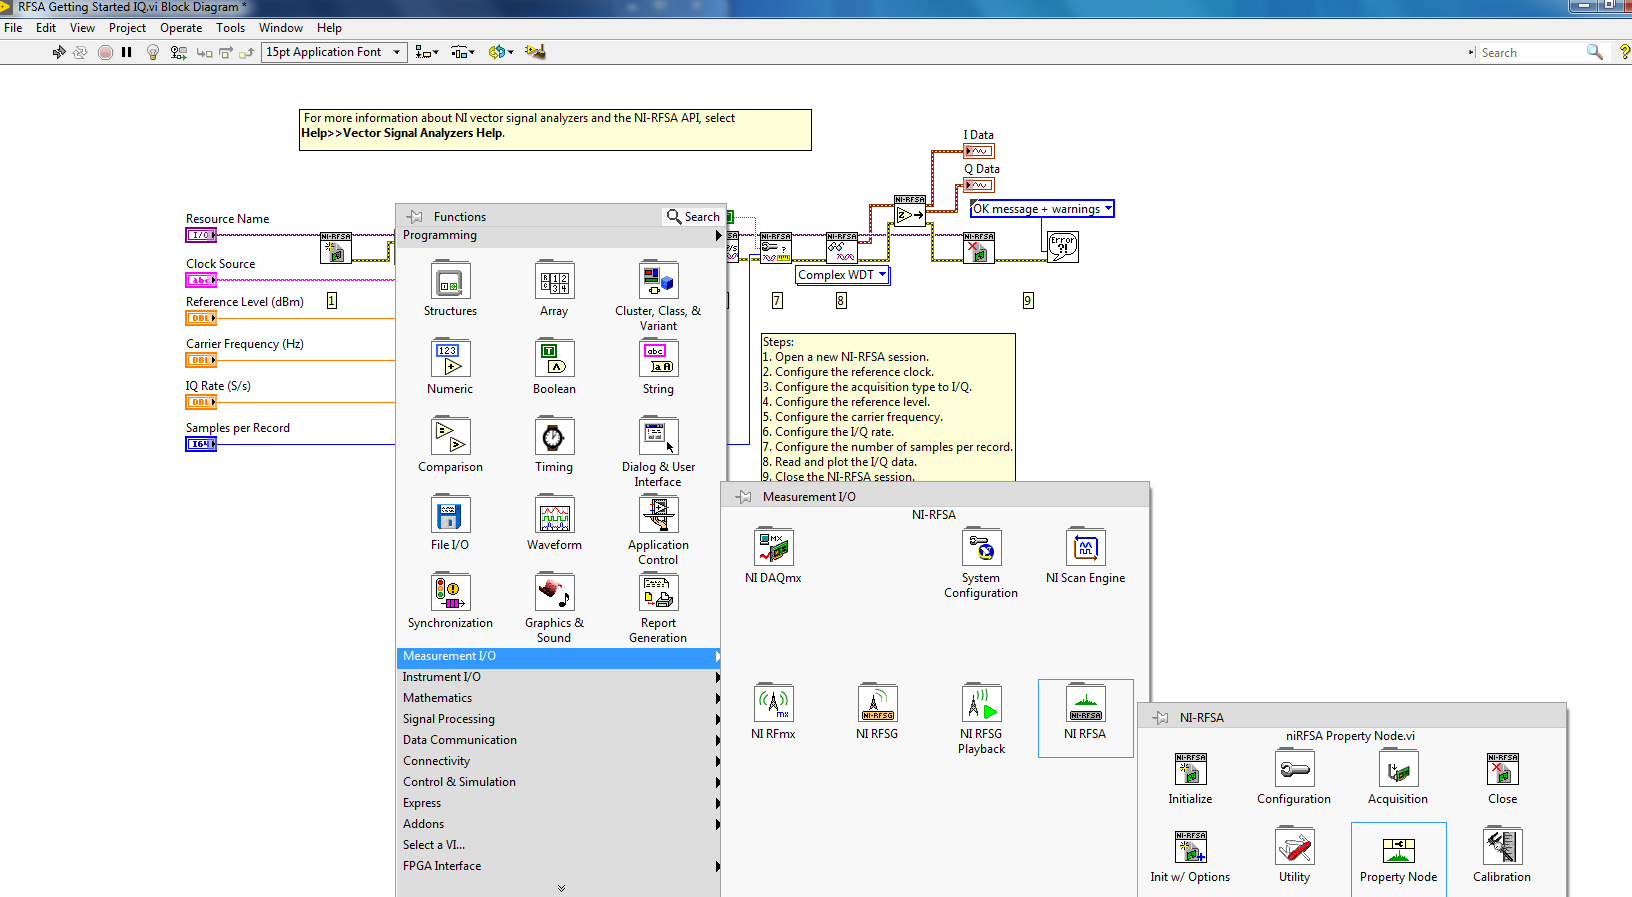This screenshot has width=1632, height=897.
Task: Expand the Signal Processing category
Action: click(x=560, y=720)
